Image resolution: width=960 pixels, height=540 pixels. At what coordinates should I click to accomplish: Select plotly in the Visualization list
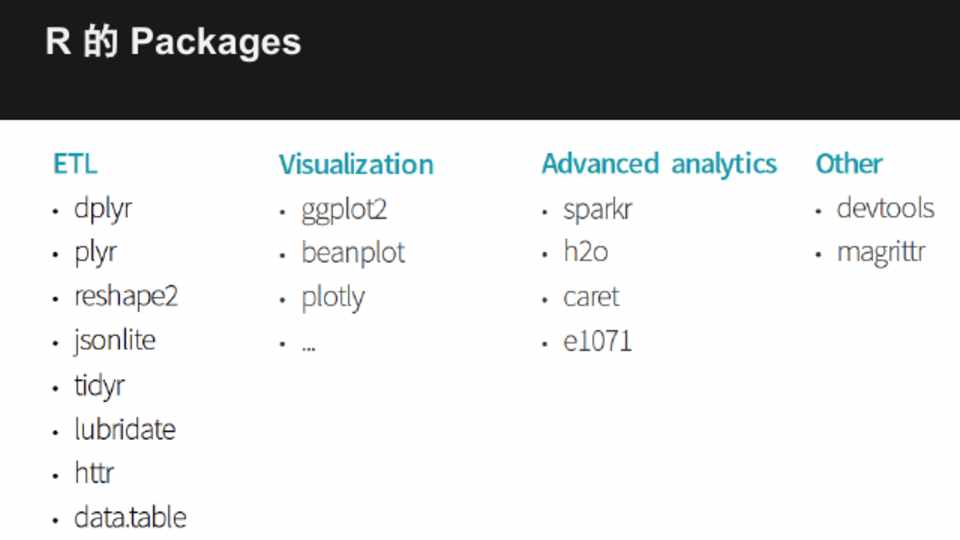coord(333,298)
